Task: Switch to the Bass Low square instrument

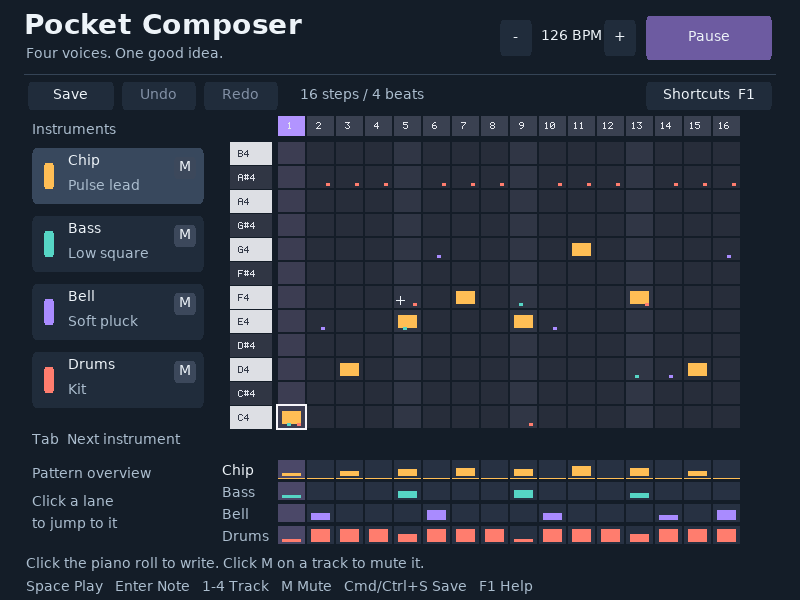Action: pos(118,244)
